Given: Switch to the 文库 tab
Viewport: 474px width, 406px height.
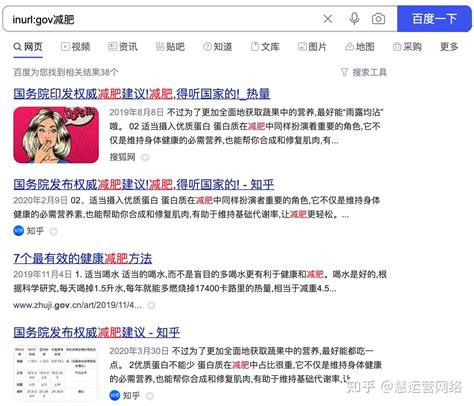Looking at the screenshot, I should click(x=265, y=47).
